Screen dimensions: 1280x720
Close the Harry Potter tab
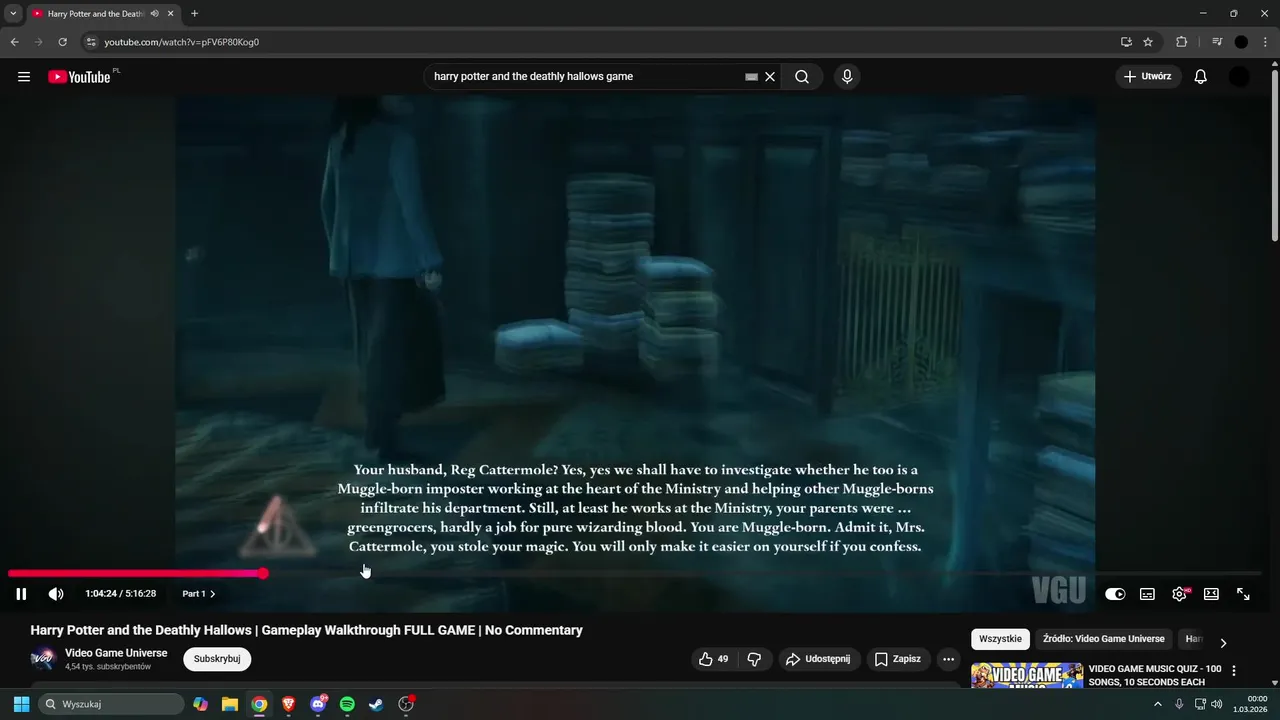[171, 14]
